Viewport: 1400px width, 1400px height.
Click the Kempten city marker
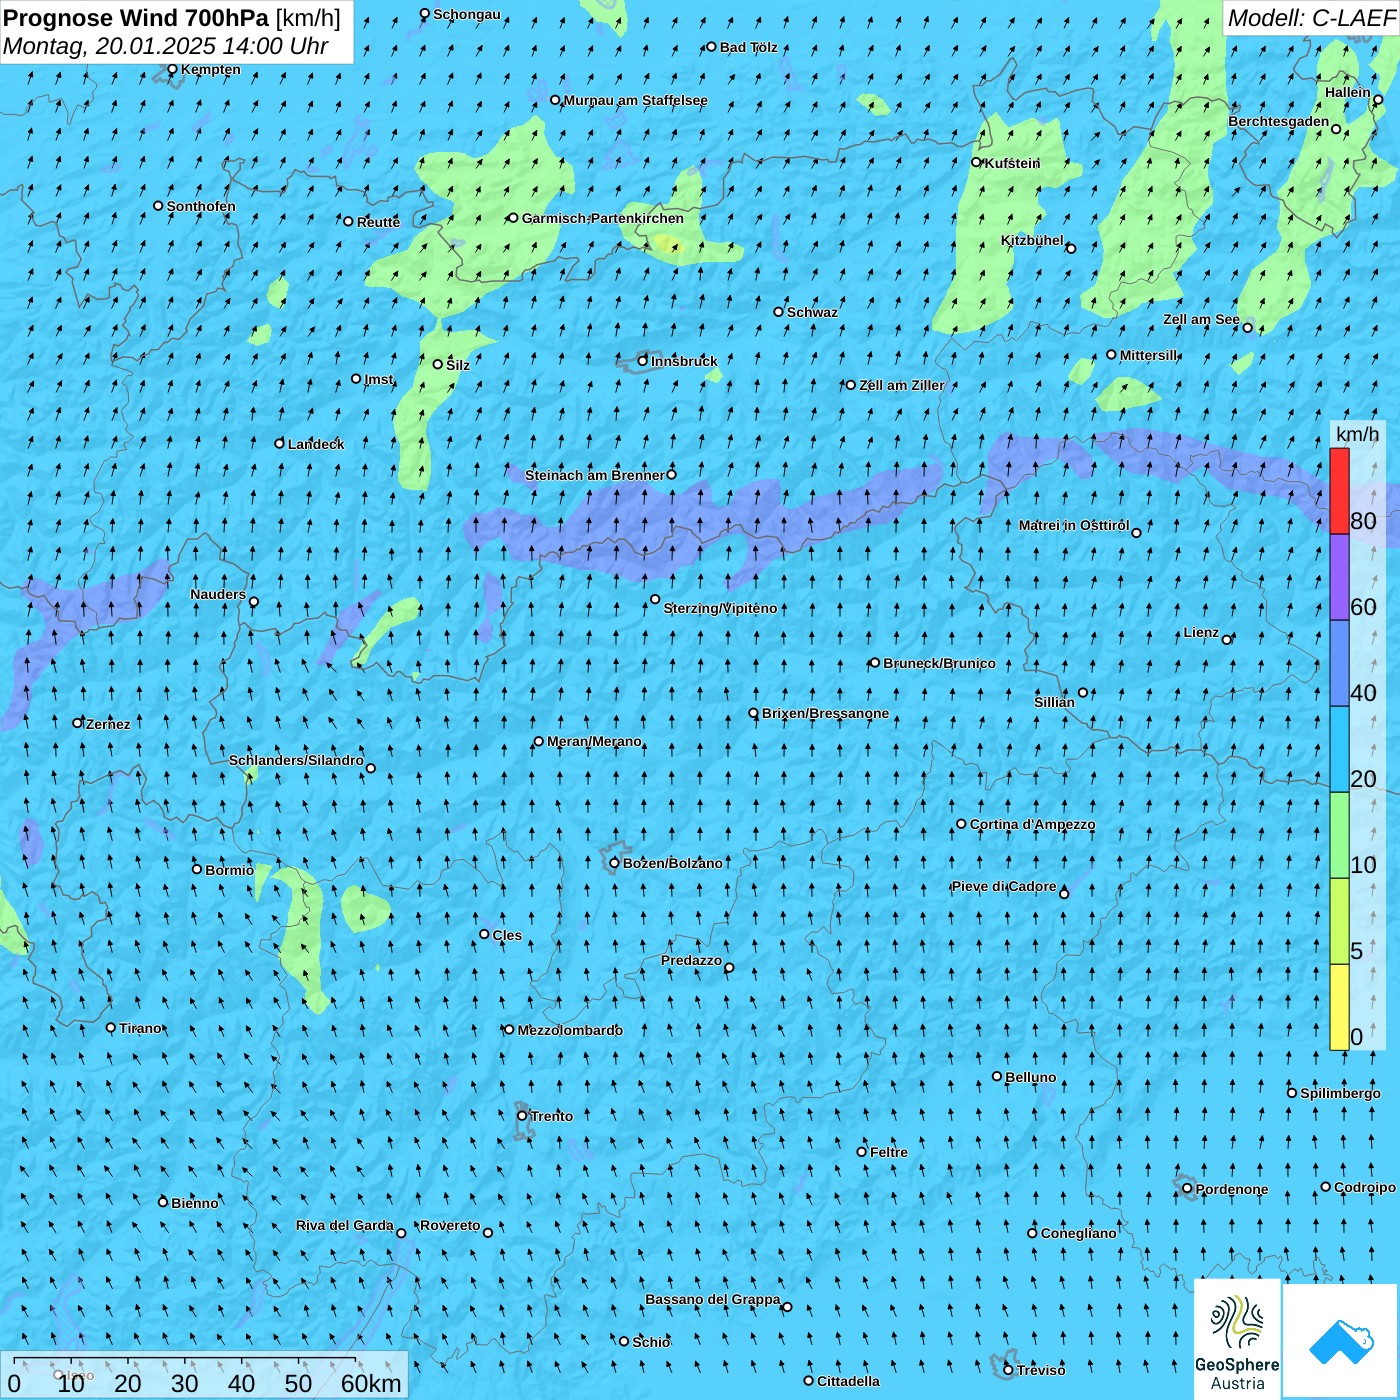pyautogui.click(x=172, y=69)
